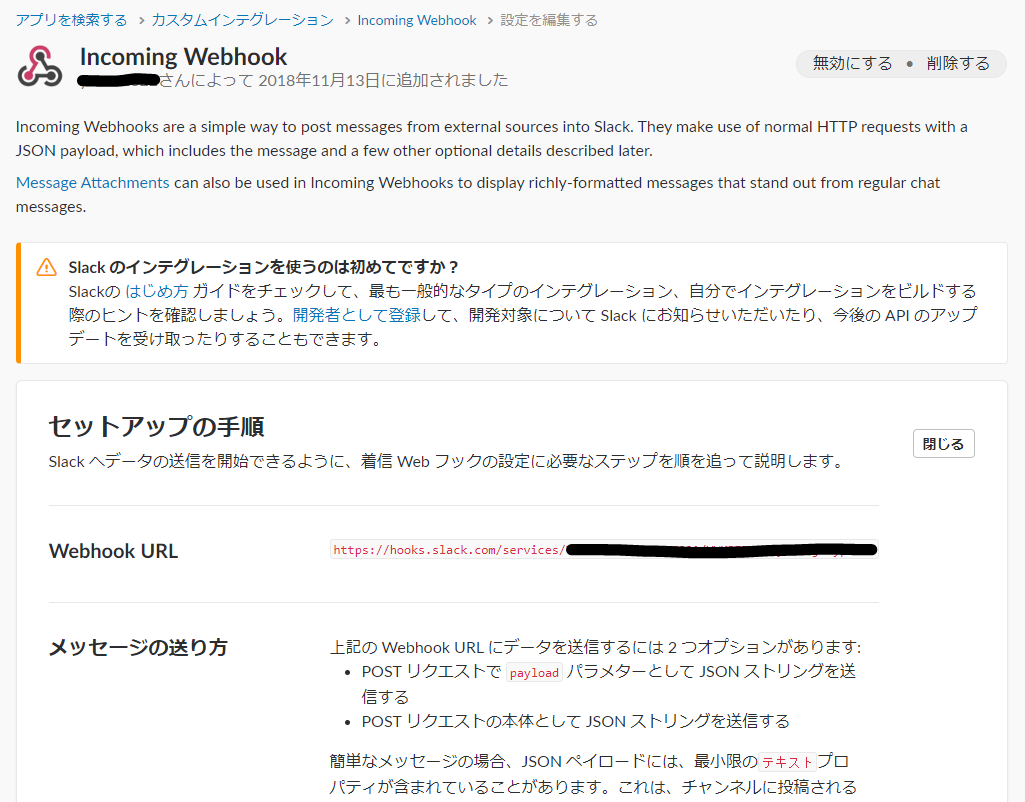Delete the webhook using 削除する

point(957,63)
